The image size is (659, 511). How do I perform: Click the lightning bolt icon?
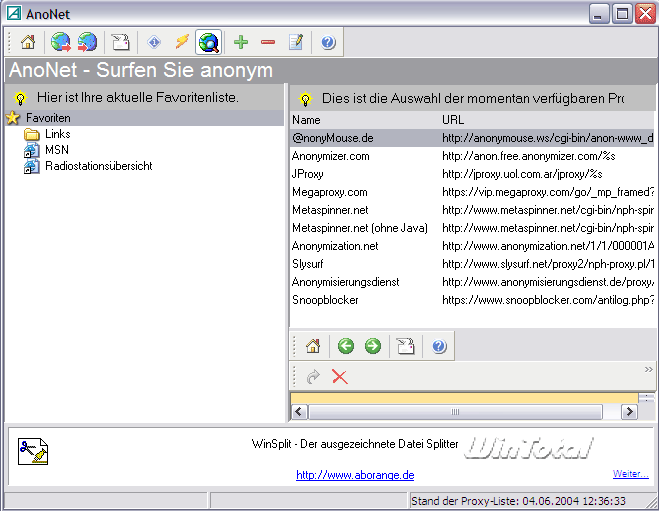[x=182, y=42]
